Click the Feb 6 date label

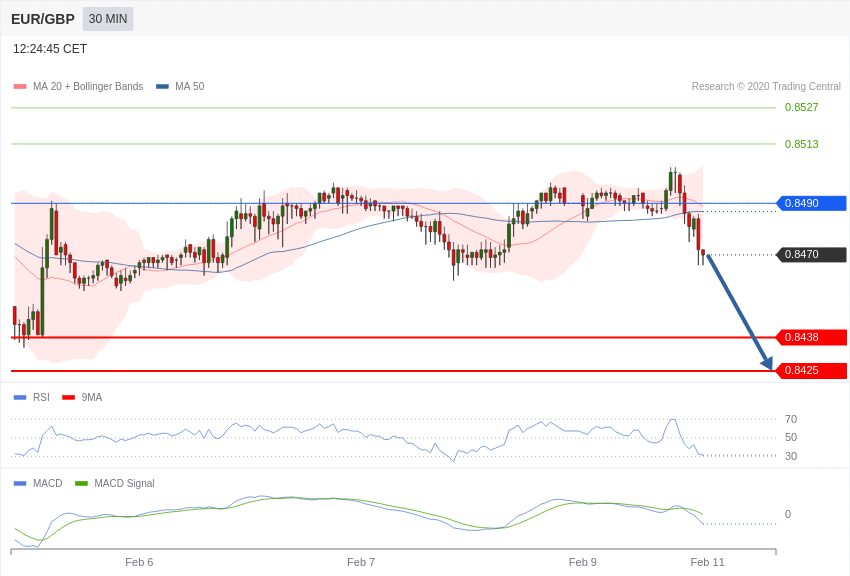click(139, 562)
